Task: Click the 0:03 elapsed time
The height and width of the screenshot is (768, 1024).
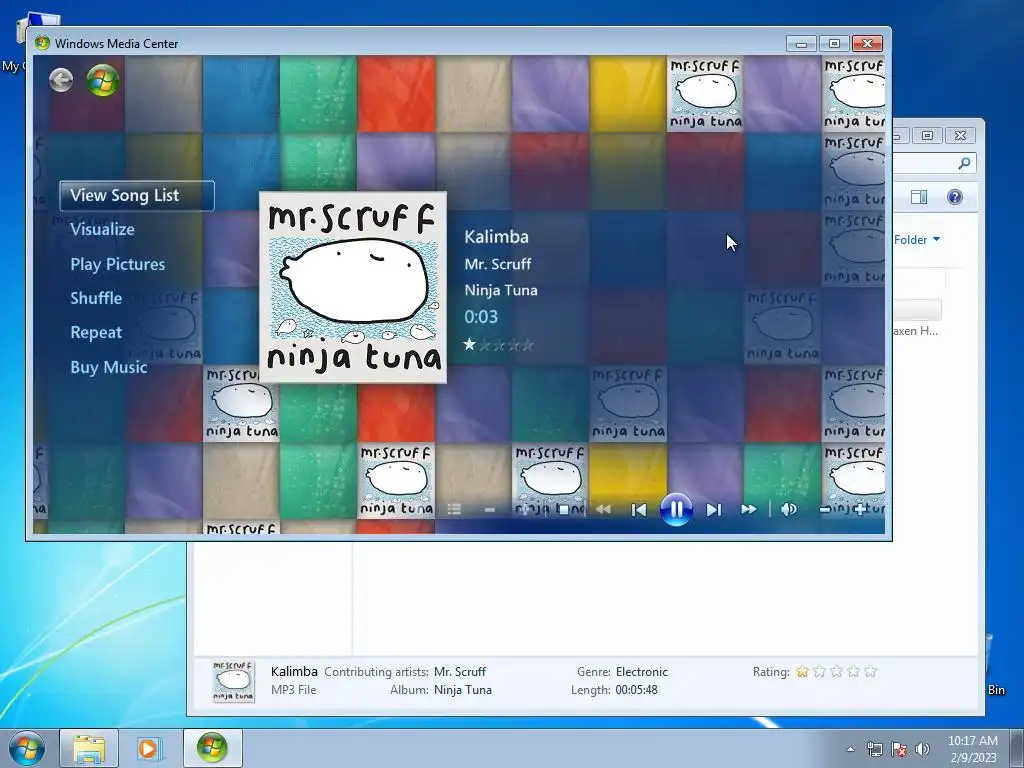Action: 481,317
